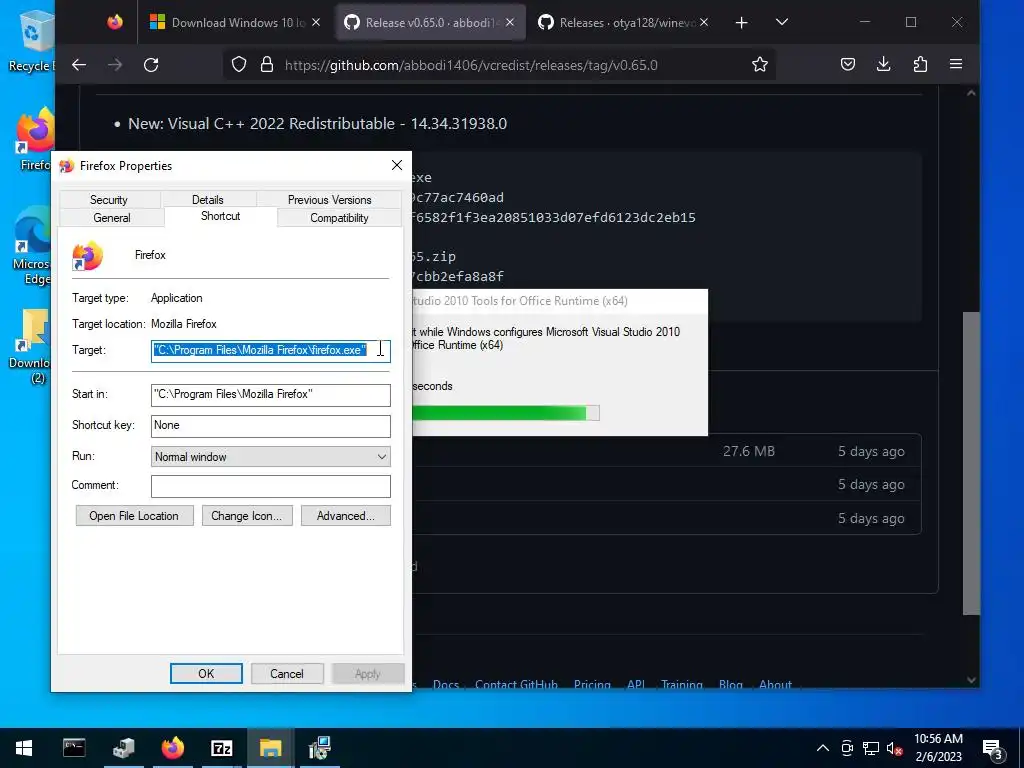Open 7-Zip from the taskbar

[221, 748]
